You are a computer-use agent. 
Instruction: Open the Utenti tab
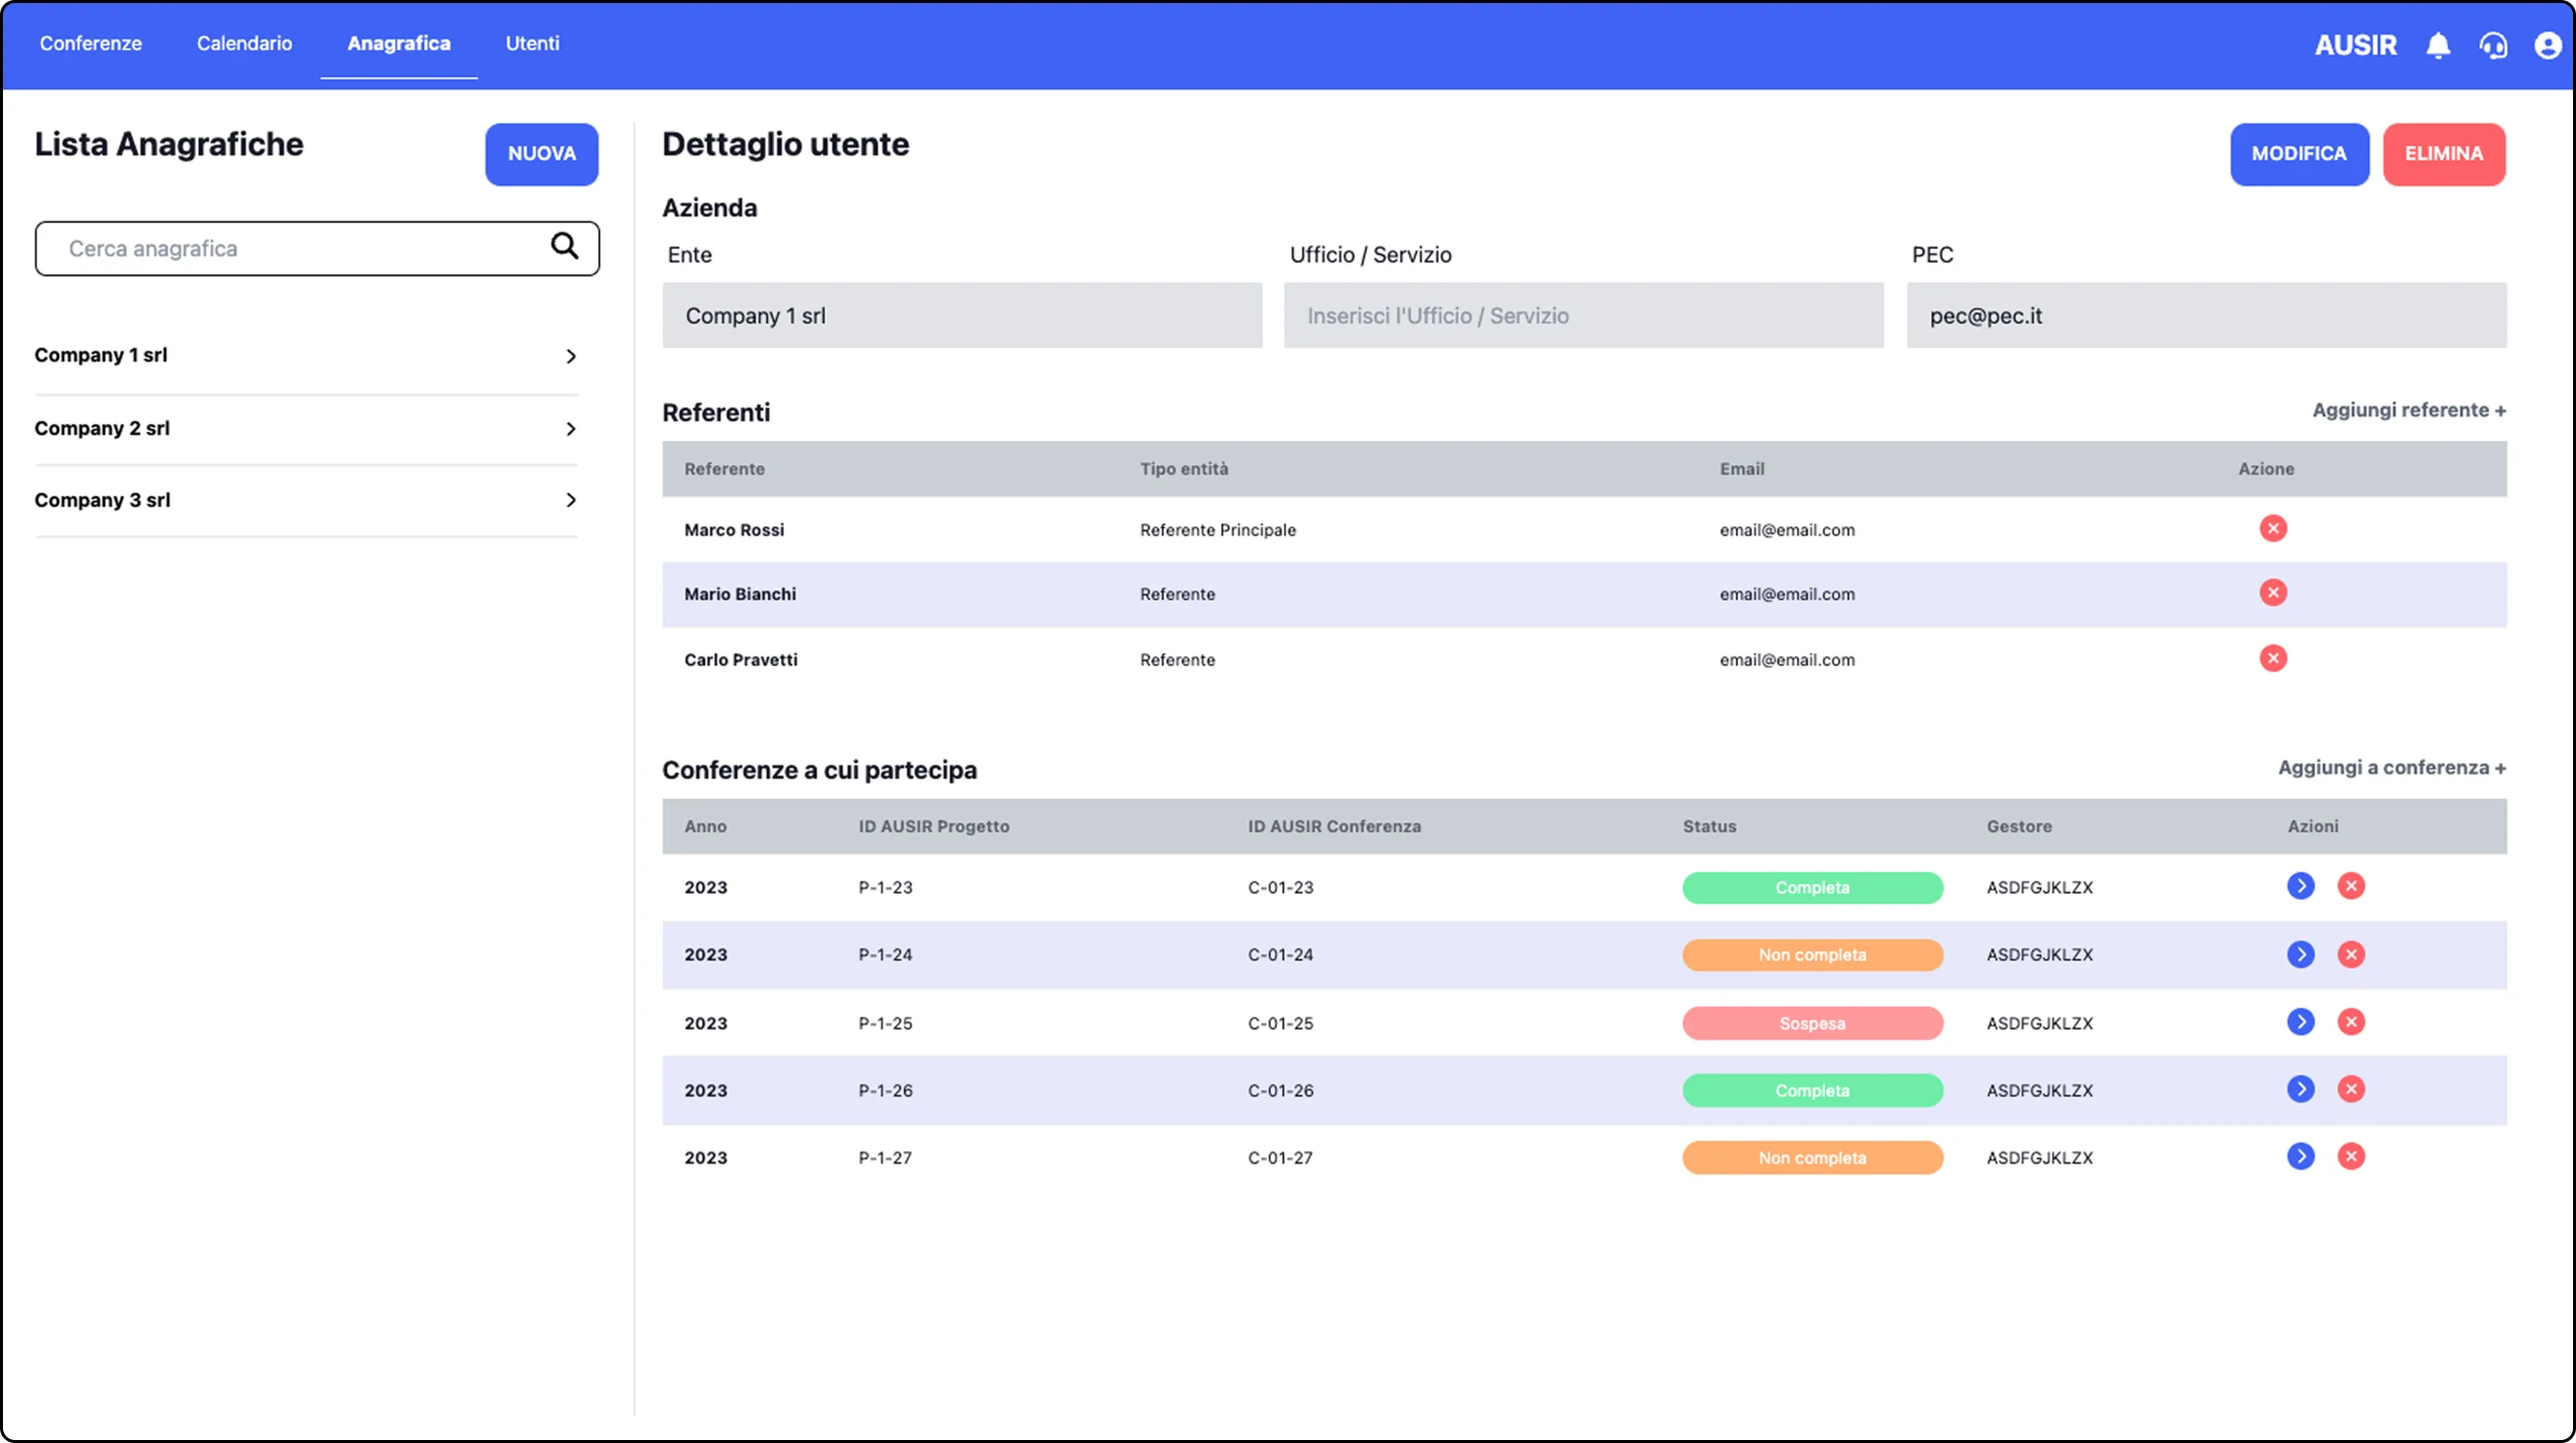pyautogui.click(x=532, y=43)
